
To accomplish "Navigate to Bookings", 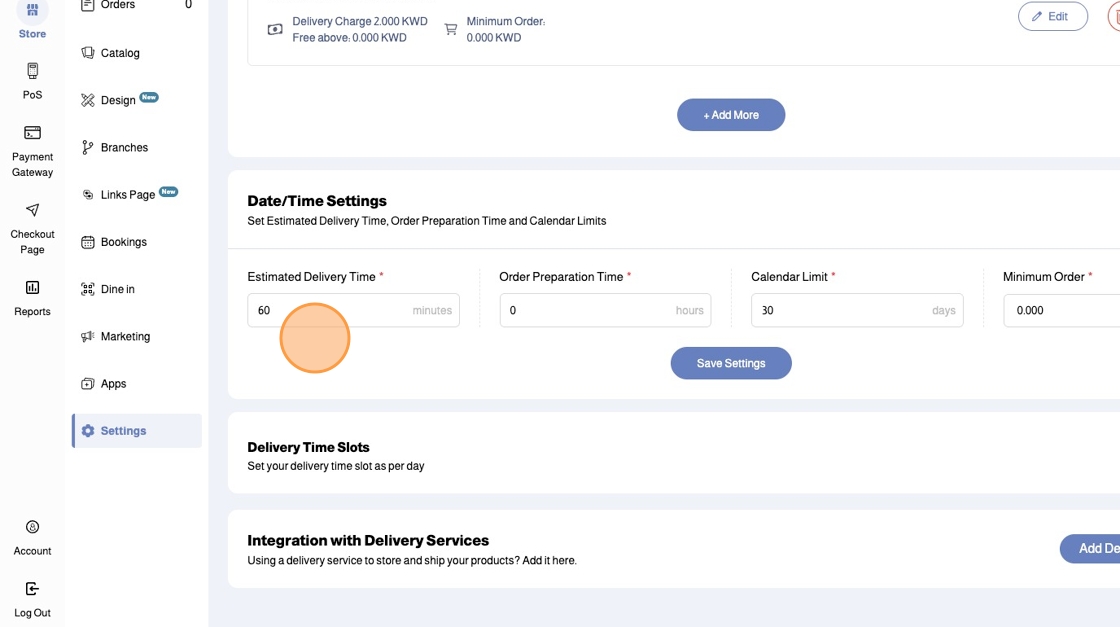I will 123,242.
